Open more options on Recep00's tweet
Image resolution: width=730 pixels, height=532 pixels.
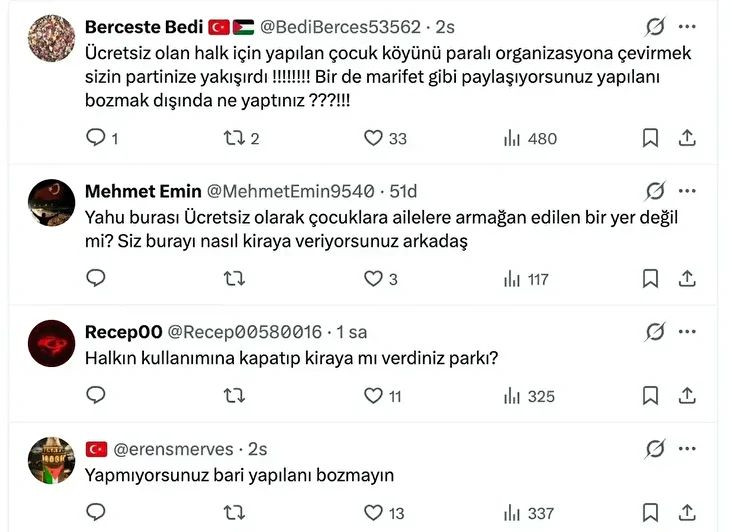(687, 331)
